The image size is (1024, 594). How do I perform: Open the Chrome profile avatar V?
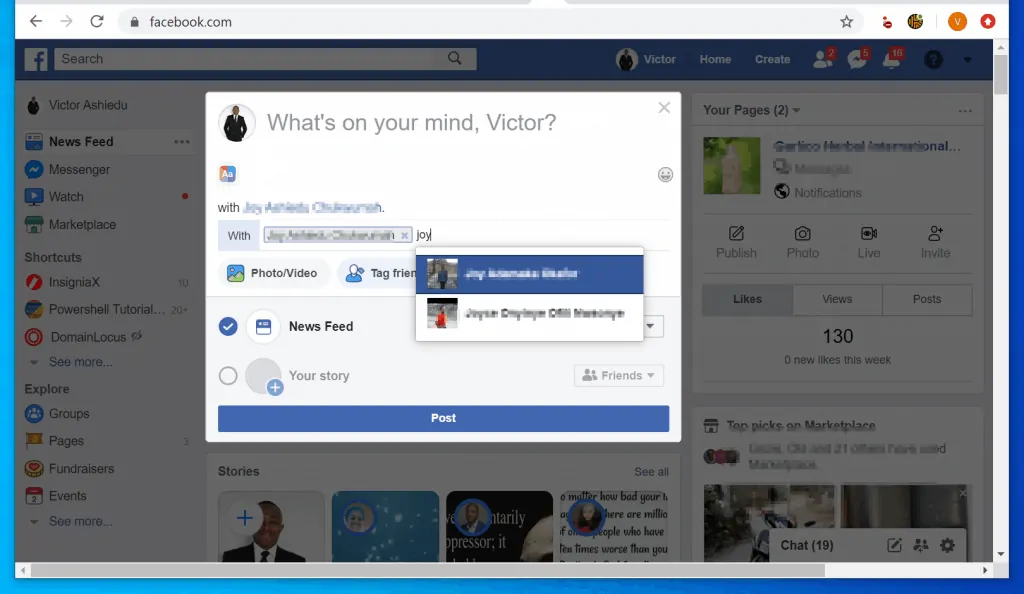[957, 22]
